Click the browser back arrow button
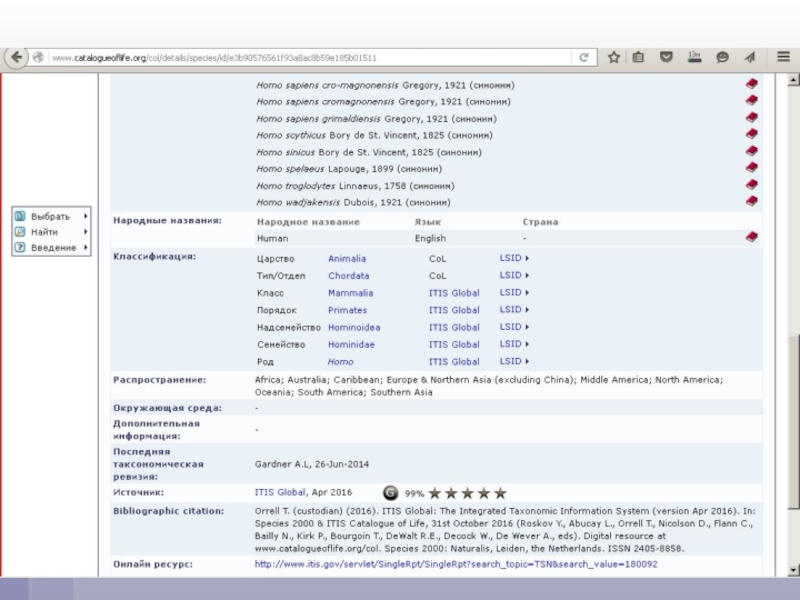Image resolution: width=800 pixels, height=600 pixels. [x=16, y=58]
